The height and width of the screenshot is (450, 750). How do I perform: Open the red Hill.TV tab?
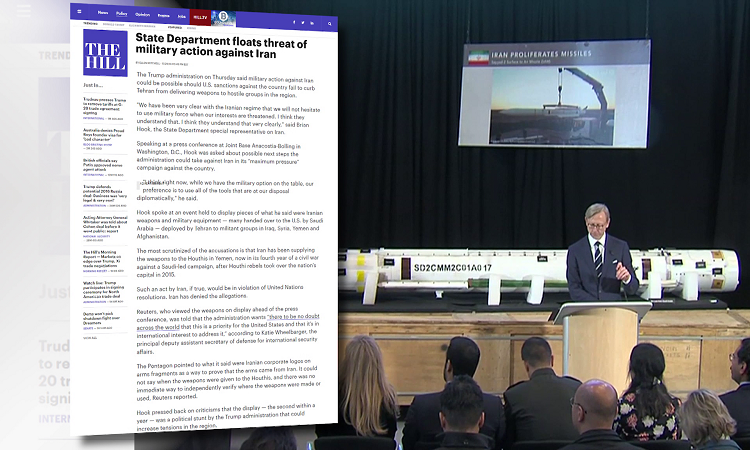coord(200,17)
